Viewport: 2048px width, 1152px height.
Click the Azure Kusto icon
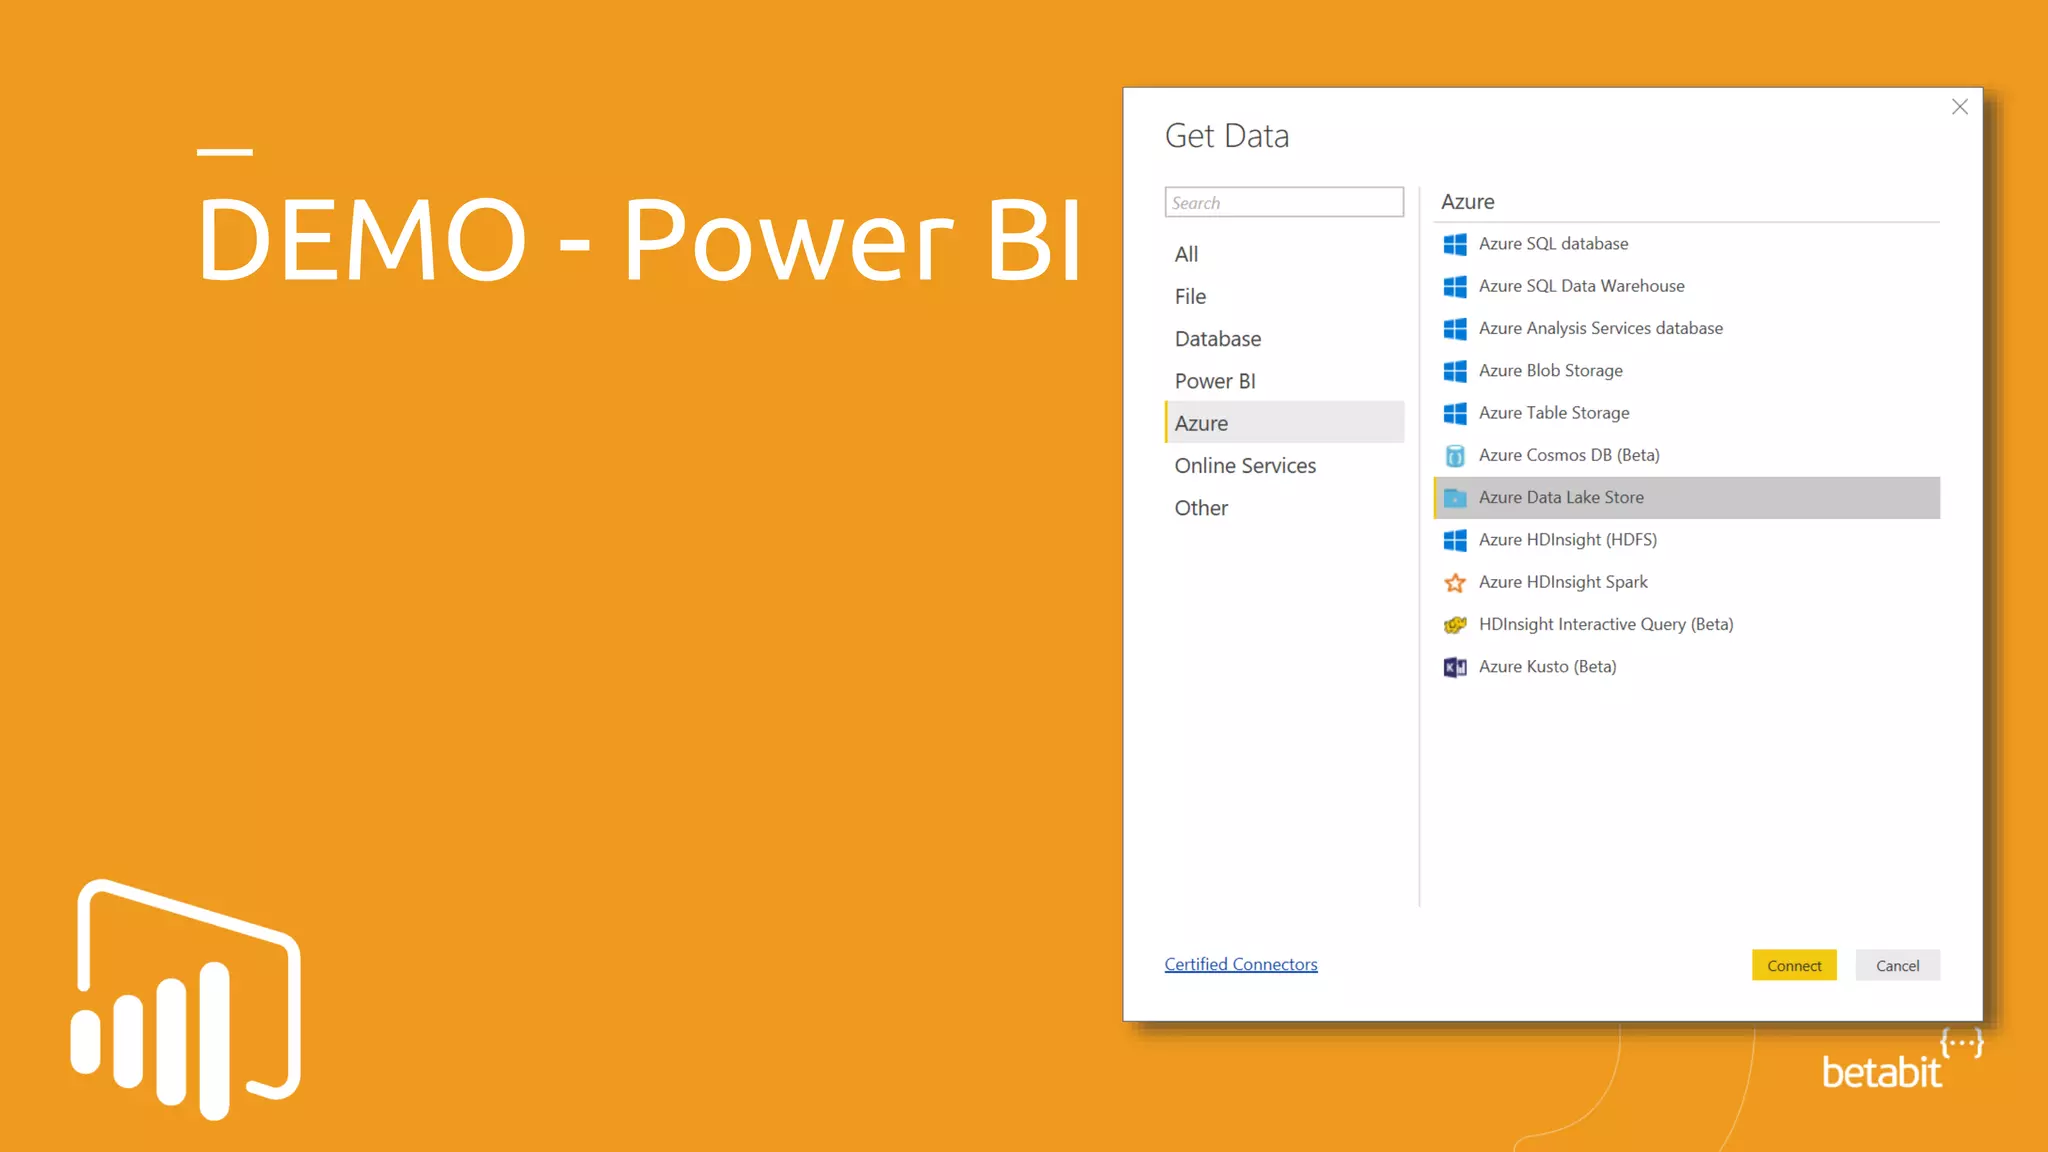tap(1455, 667)
